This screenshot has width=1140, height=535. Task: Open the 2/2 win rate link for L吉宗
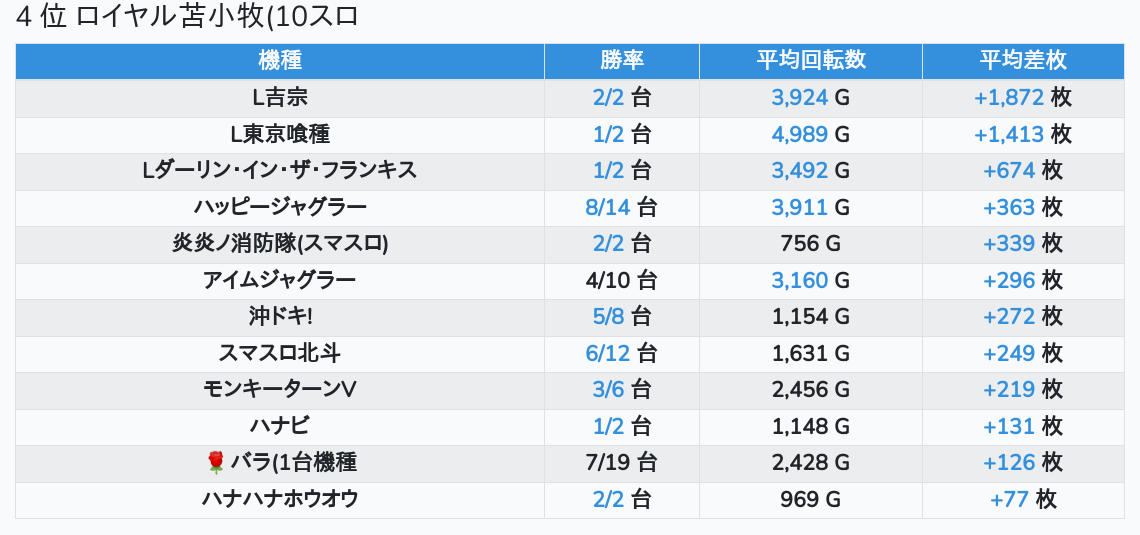608,98
